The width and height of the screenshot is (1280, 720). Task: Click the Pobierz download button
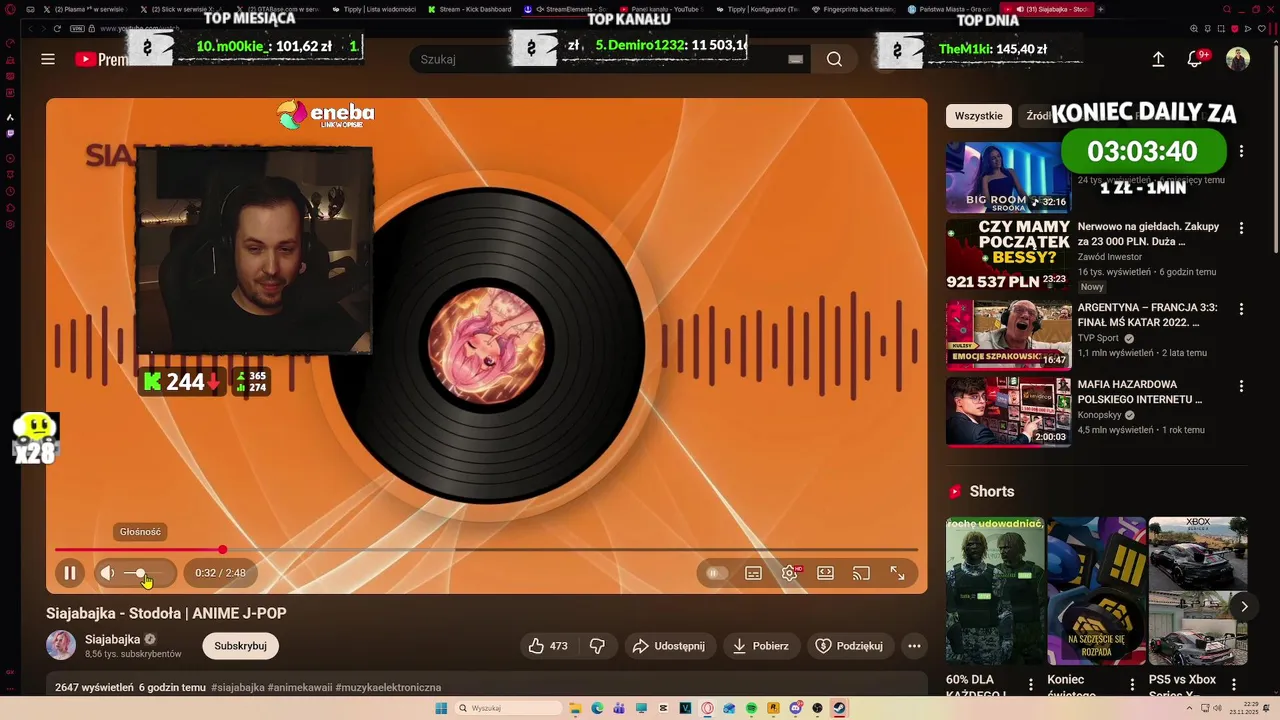(761, 646)
